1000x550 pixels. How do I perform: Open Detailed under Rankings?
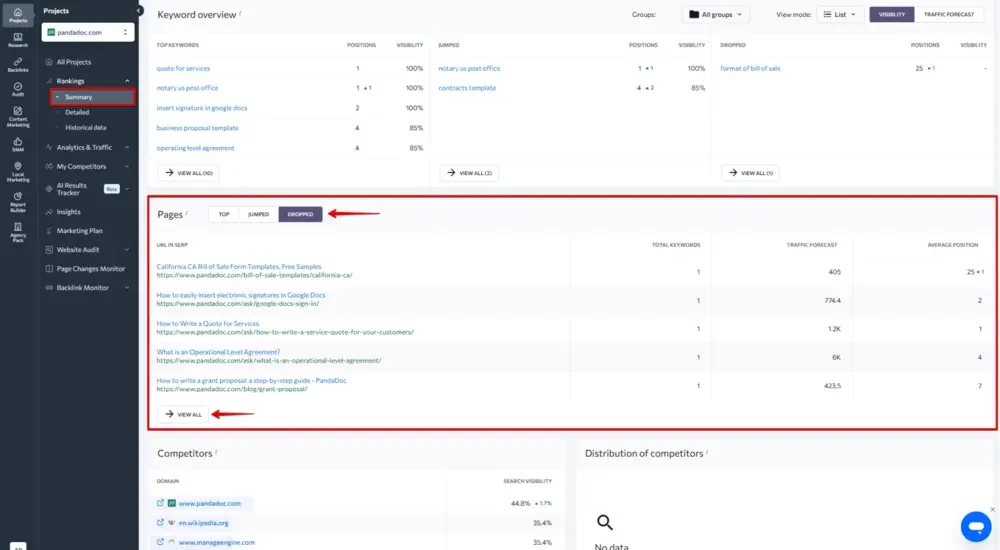77,112
